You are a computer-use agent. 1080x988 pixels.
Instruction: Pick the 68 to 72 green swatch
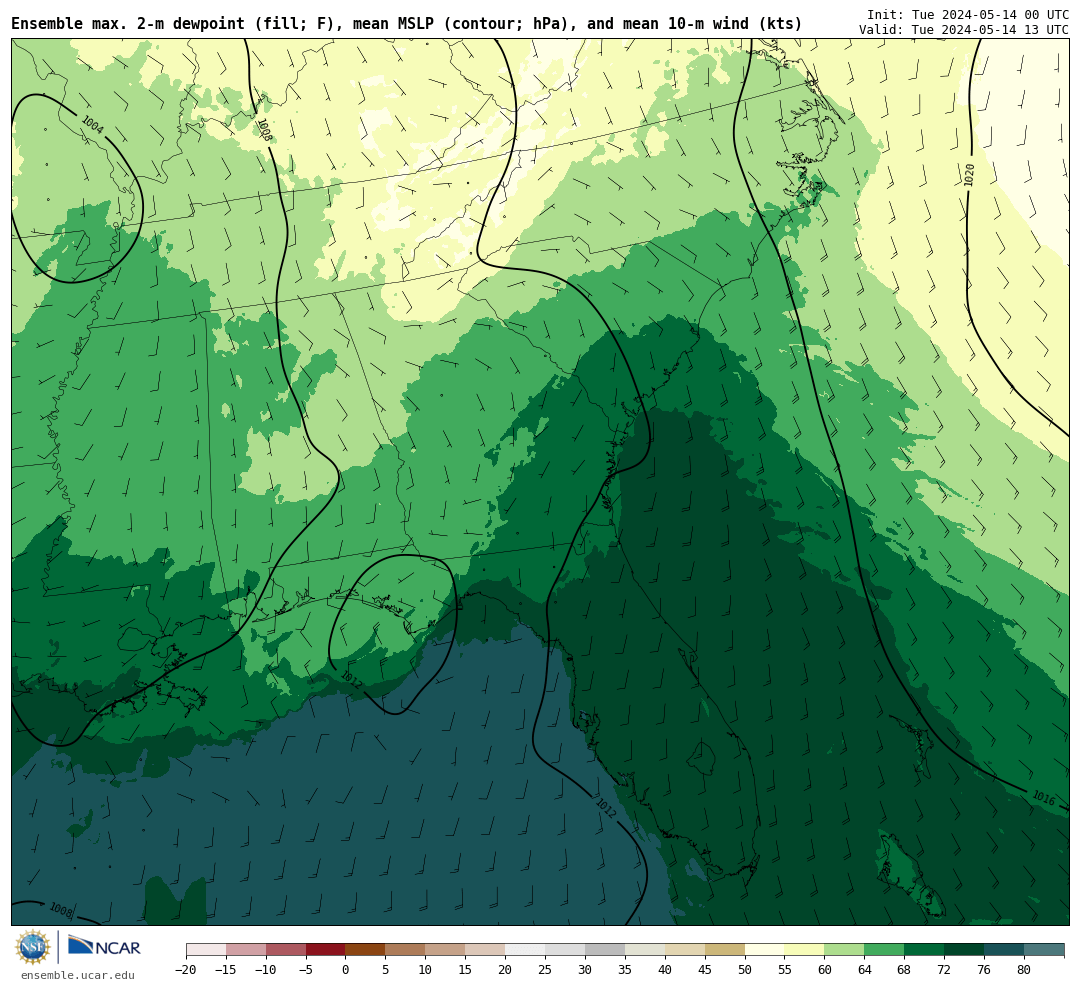[925, 950]
